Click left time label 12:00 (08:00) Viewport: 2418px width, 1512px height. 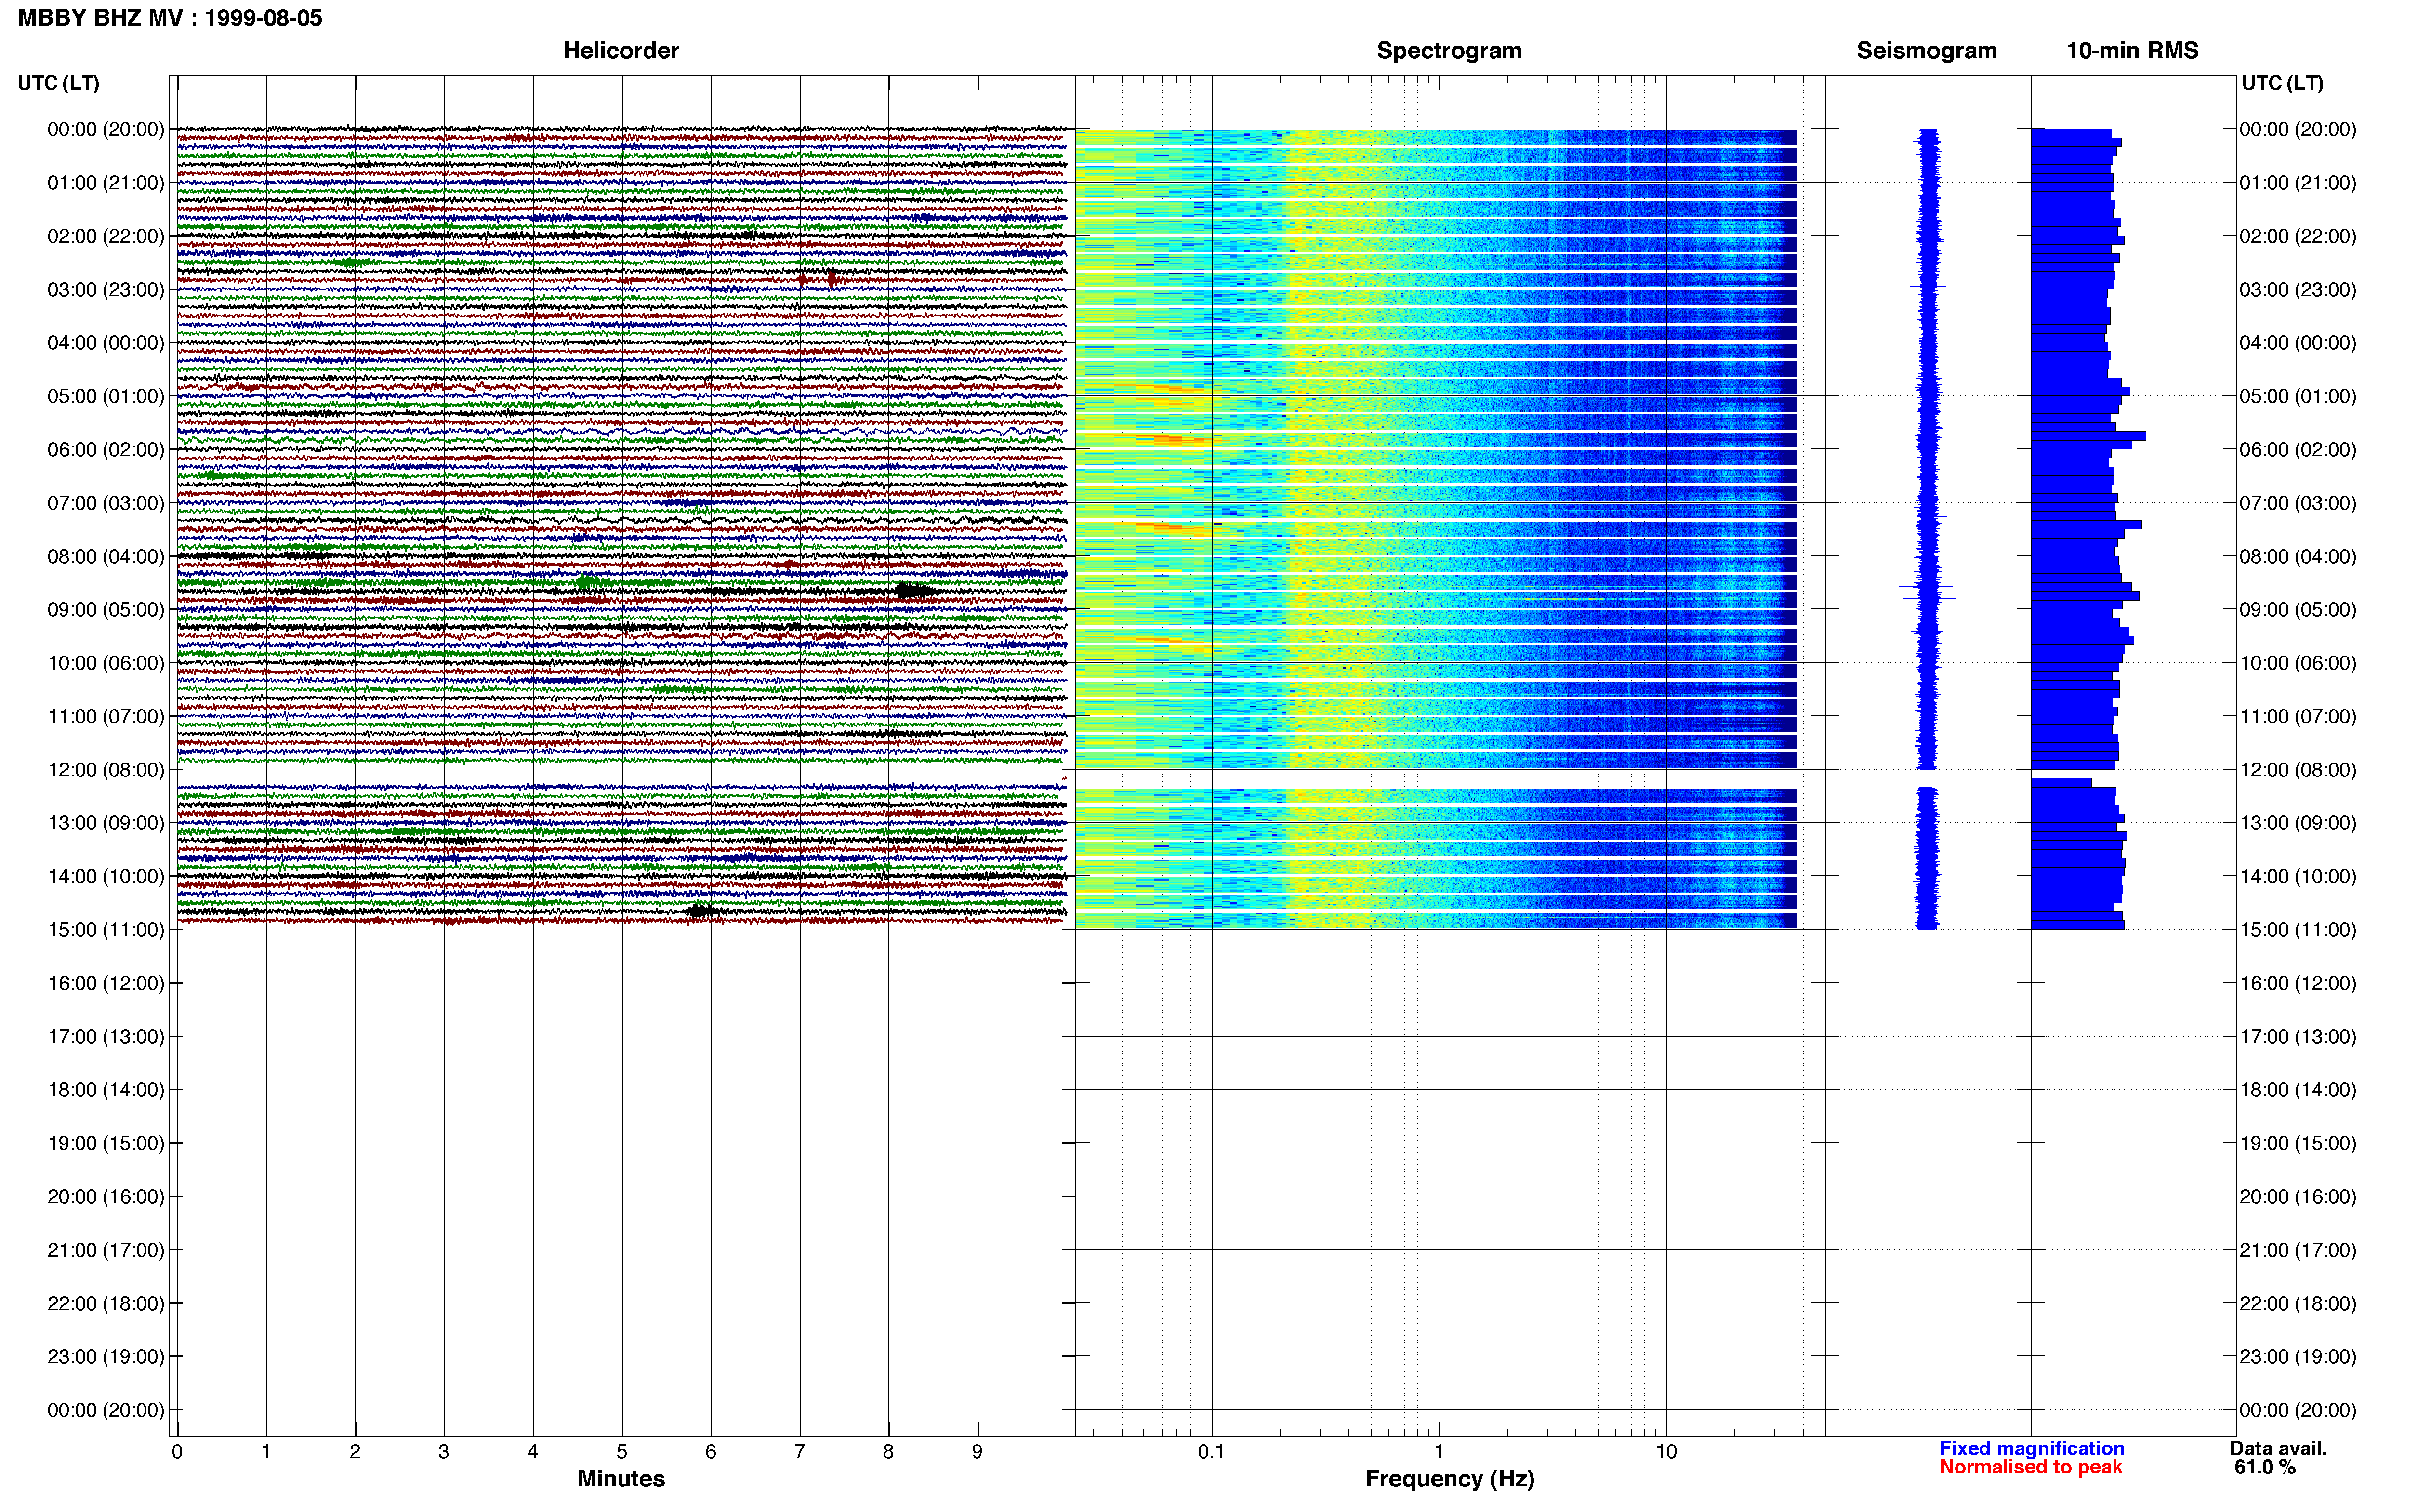[106, 770]
